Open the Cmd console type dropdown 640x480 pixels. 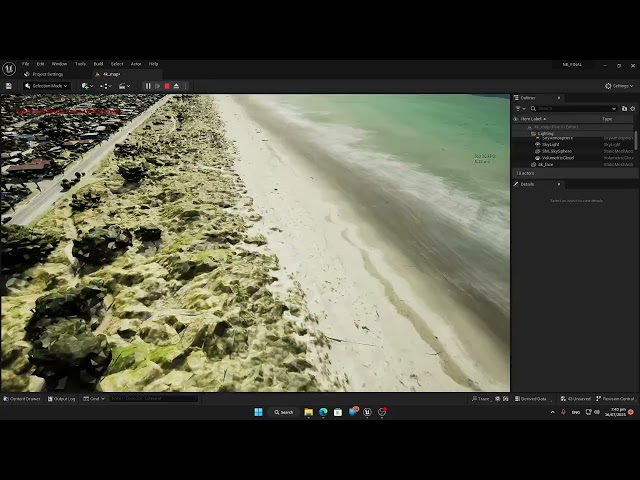[94, 399]
